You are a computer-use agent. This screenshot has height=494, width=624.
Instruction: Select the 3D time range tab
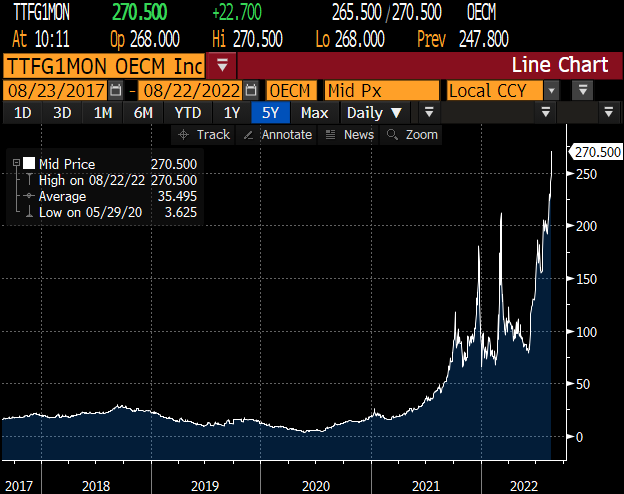pos(62,113)
